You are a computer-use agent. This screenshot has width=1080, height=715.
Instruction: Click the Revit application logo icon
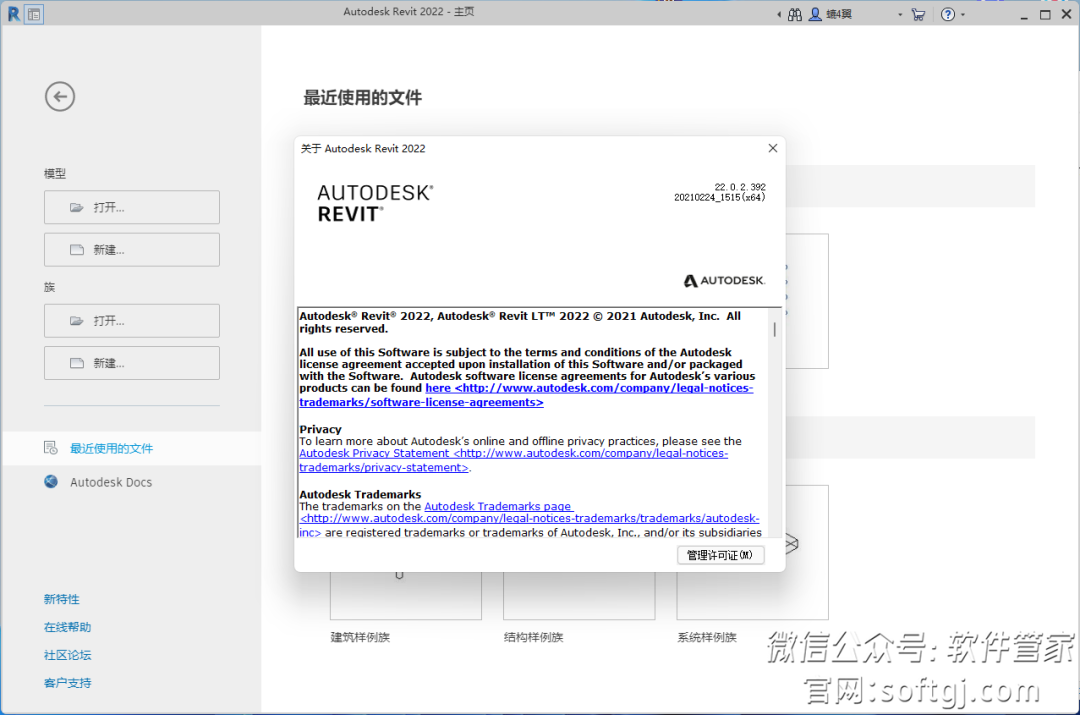tap(13, 14)
